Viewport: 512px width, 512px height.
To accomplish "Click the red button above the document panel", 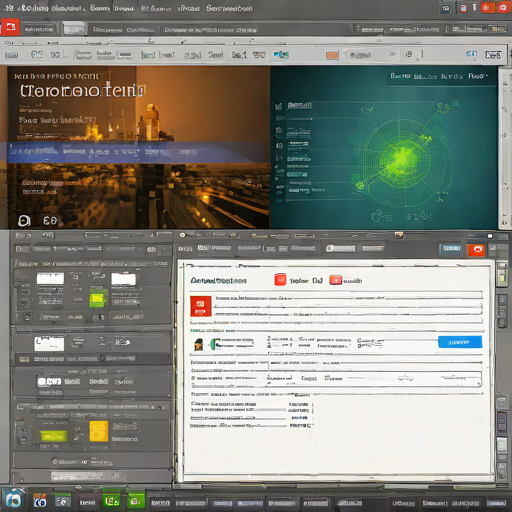I will [476, 250].
